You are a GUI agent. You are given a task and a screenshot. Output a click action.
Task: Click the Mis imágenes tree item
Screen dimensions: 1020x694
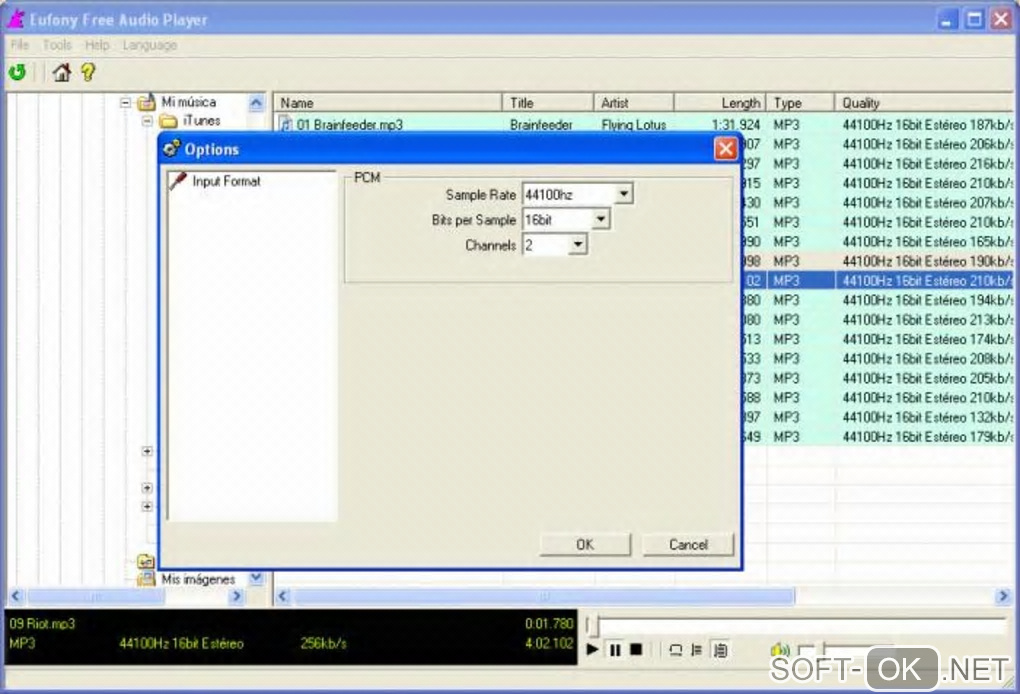[x=198, y=579]
